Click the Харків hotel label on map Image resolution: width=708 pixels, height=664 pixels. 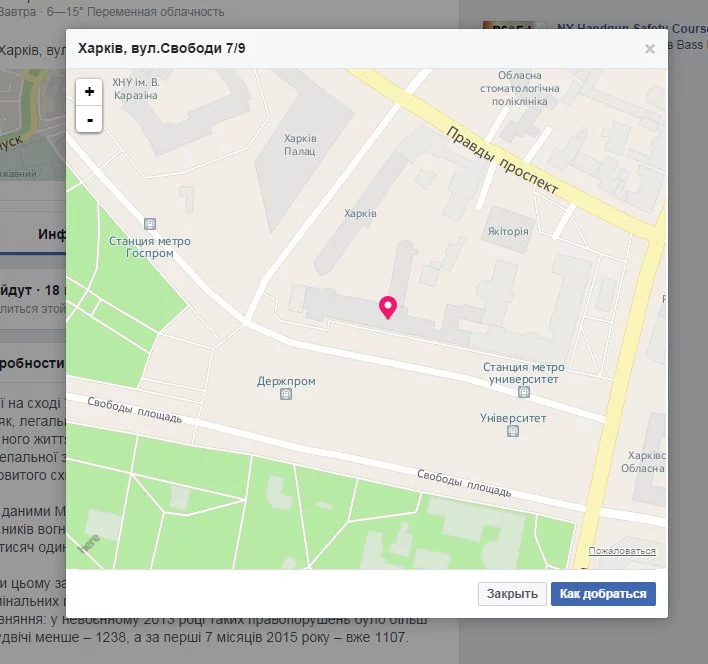360,213
